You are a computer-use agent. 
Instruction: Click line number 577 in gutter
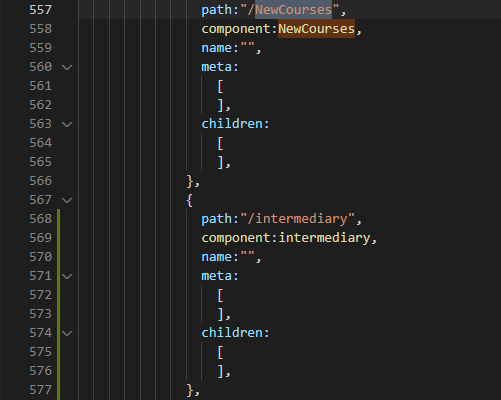[x=41, y=390]
